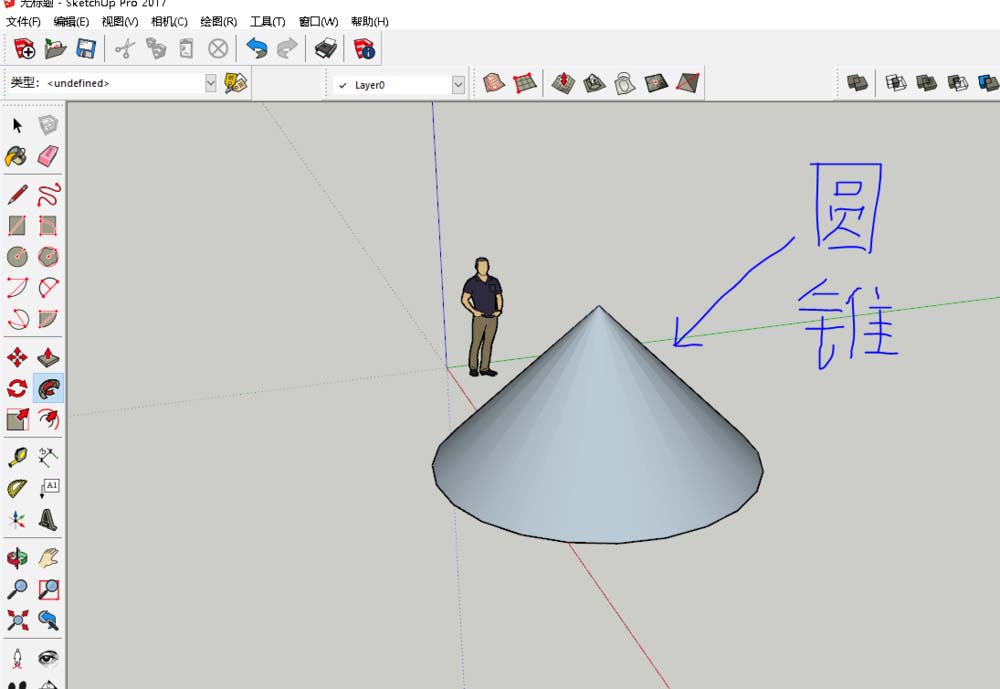Expand the 类型 <undefined> dropdown arrow
The height and width of the screenshot is (689, 1000).
tap(210, 83)
